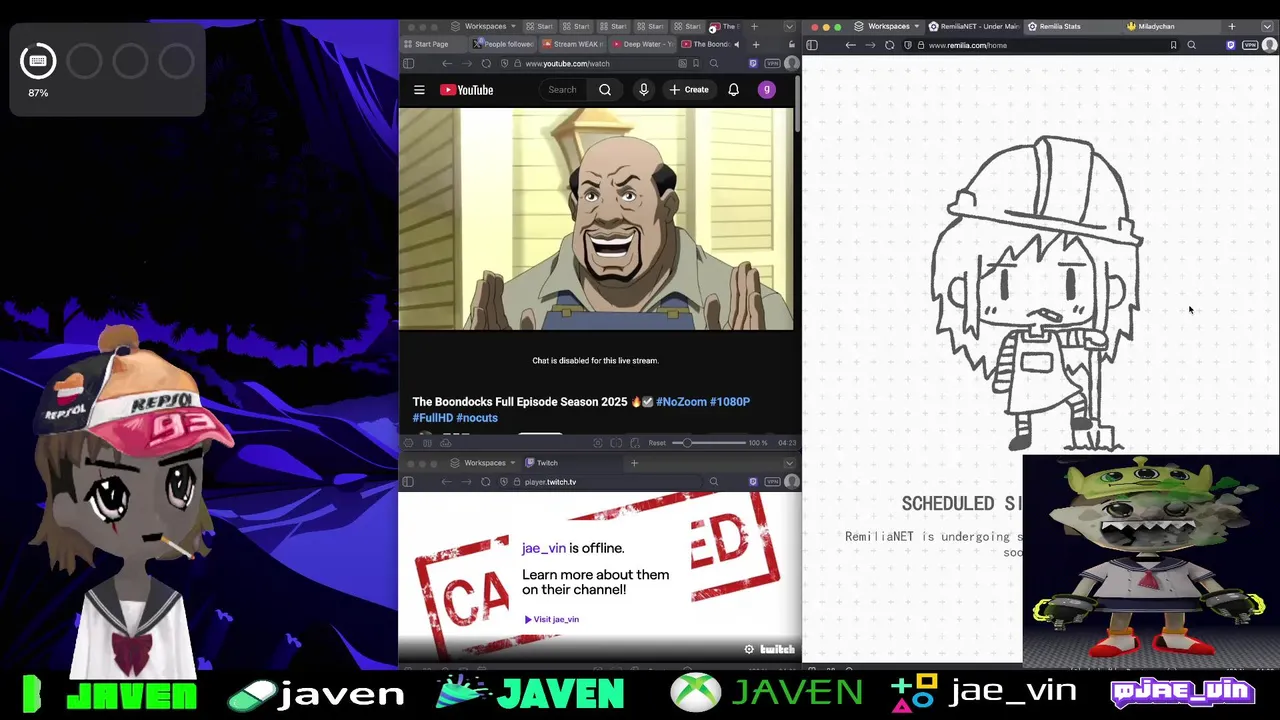This screenshot has height=720, width=1280.
Task: Bookmark the YouTube watch page
Action: [696, 64]
